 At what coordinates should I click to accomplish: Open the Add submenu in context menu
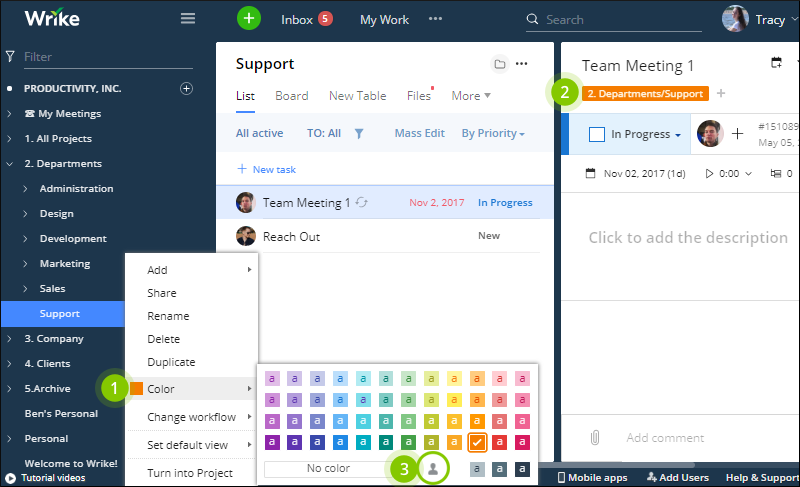coord(192,270)
